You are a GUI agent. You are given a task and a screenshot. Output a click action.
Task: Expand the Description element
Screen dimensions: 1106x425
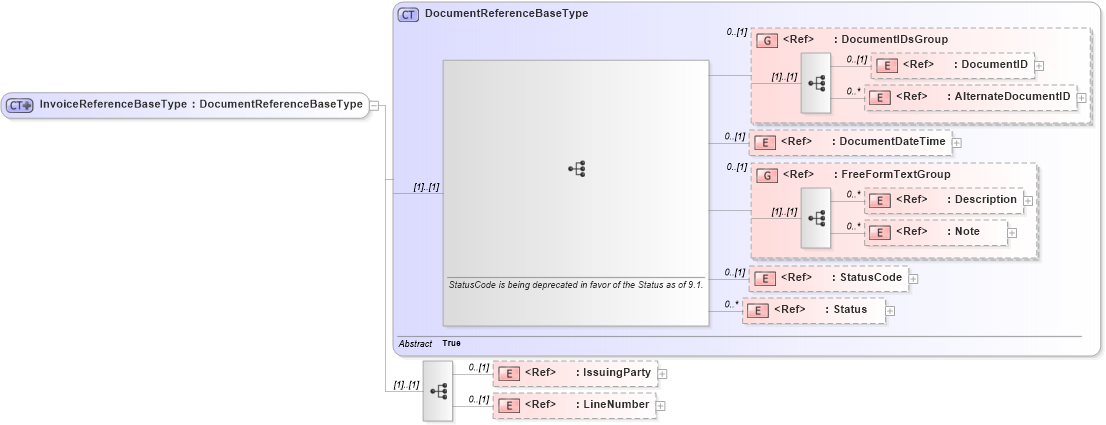coord(1028,201)
